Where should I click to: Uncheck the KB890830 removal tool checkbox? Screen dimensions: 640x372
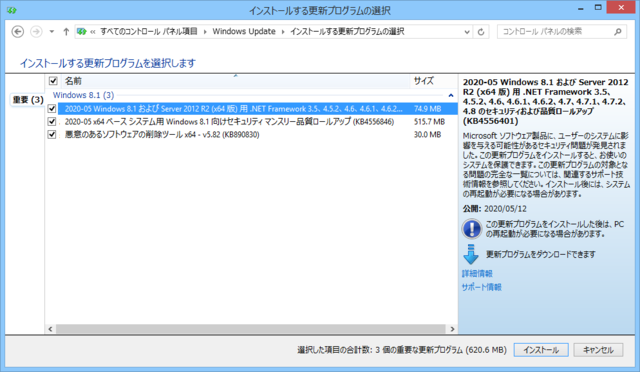[x=52, y=134]
